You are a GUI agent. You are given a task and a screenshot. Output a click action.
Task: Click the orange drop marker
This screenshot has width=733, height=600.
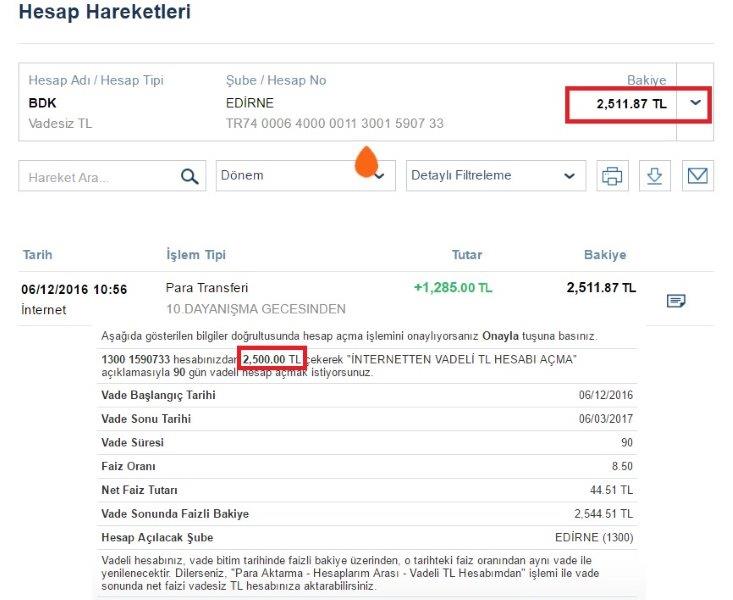tap(366, 160)
